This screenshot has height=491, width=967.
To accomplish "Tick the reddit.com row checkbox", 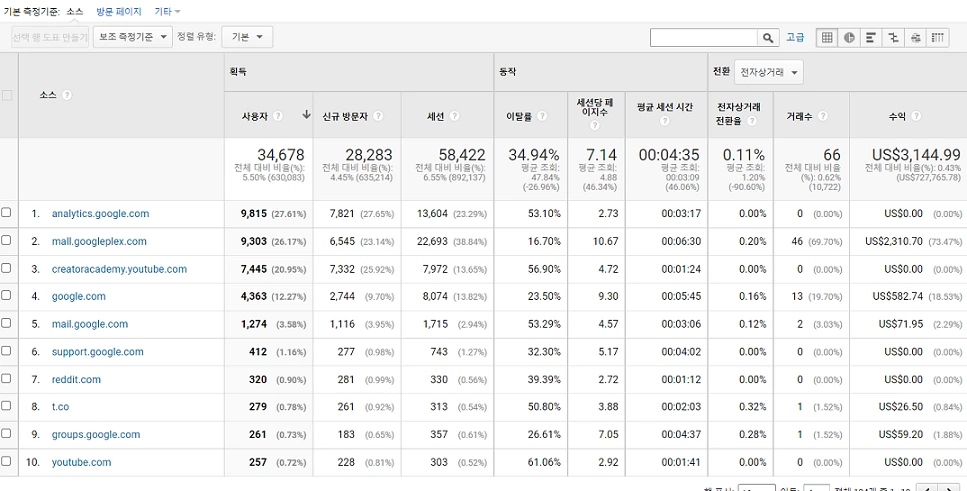I will pyautogui.click(x=6, y=378).
